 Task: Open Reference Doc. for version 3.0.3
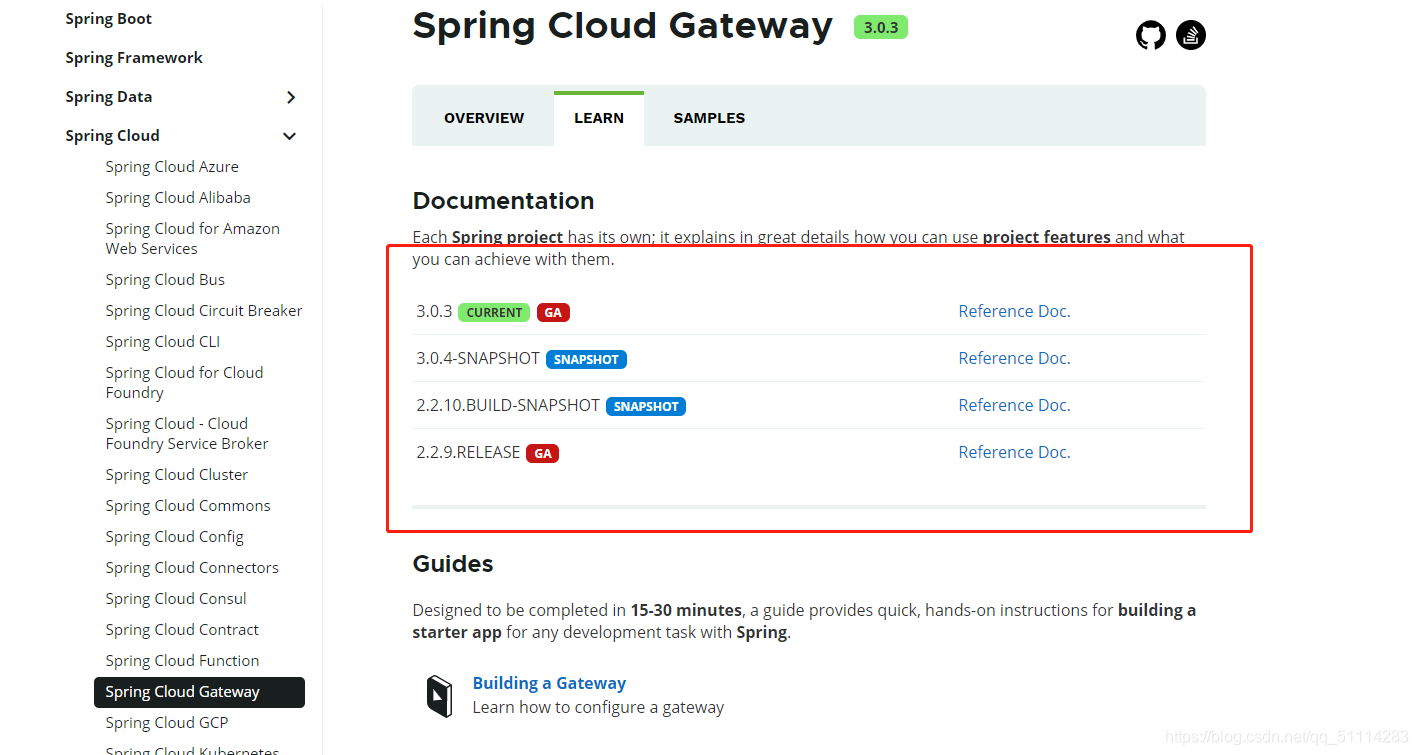click(1014, 311)
